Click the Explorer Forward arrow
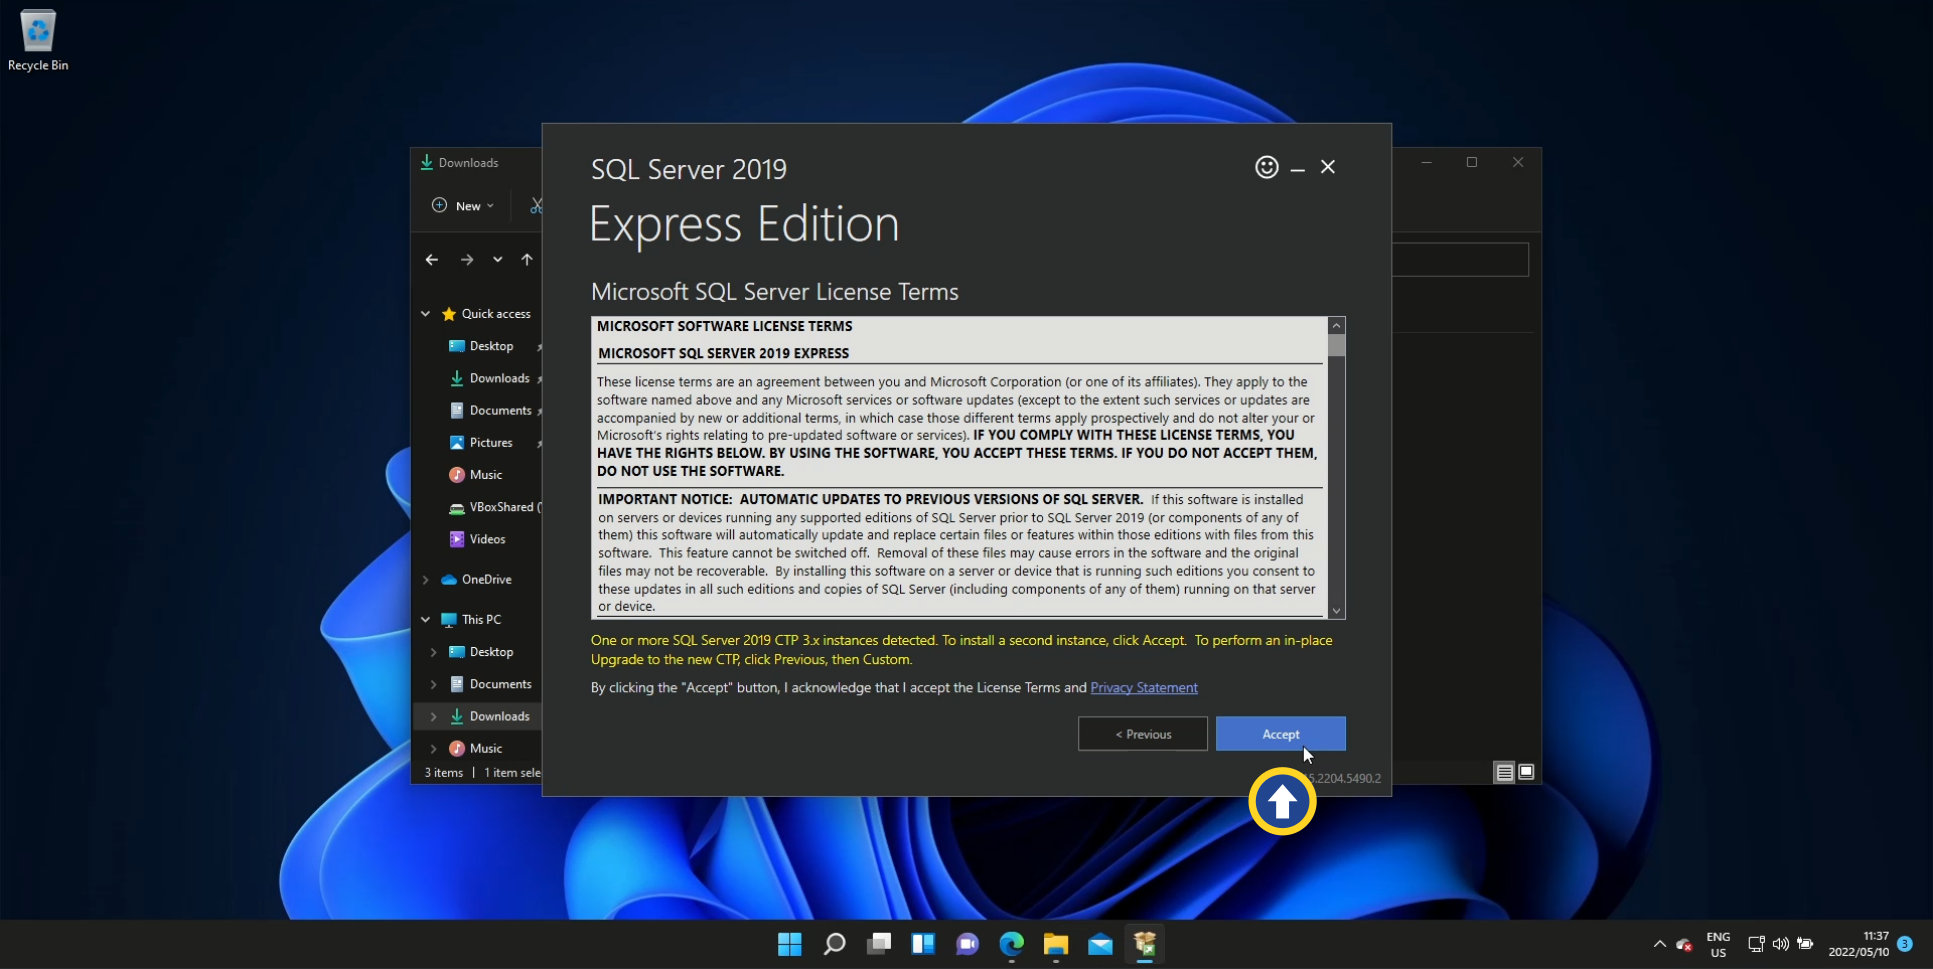The width and height of the screenshot is (1933, 969). click(467, 259)
